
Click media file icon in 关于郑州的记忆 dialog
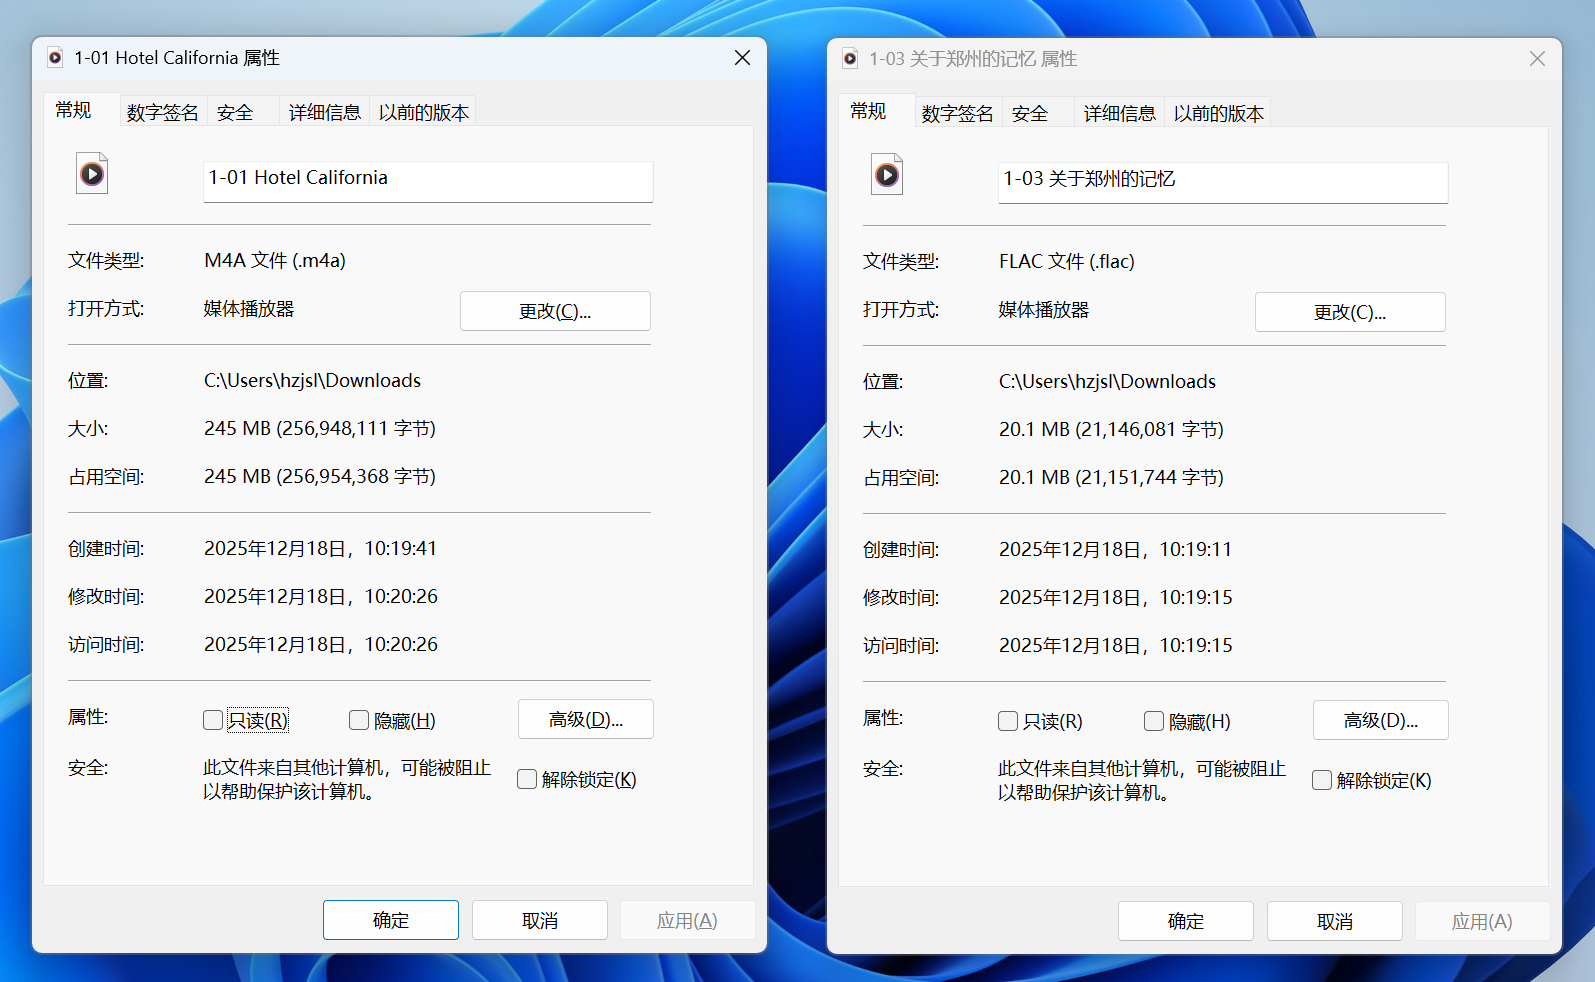click(x=887, y=175)
